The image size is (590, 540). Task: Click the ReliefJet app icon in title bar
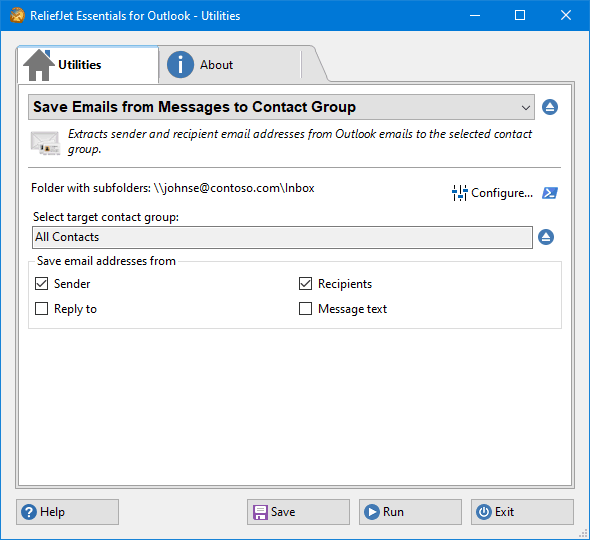17,16
